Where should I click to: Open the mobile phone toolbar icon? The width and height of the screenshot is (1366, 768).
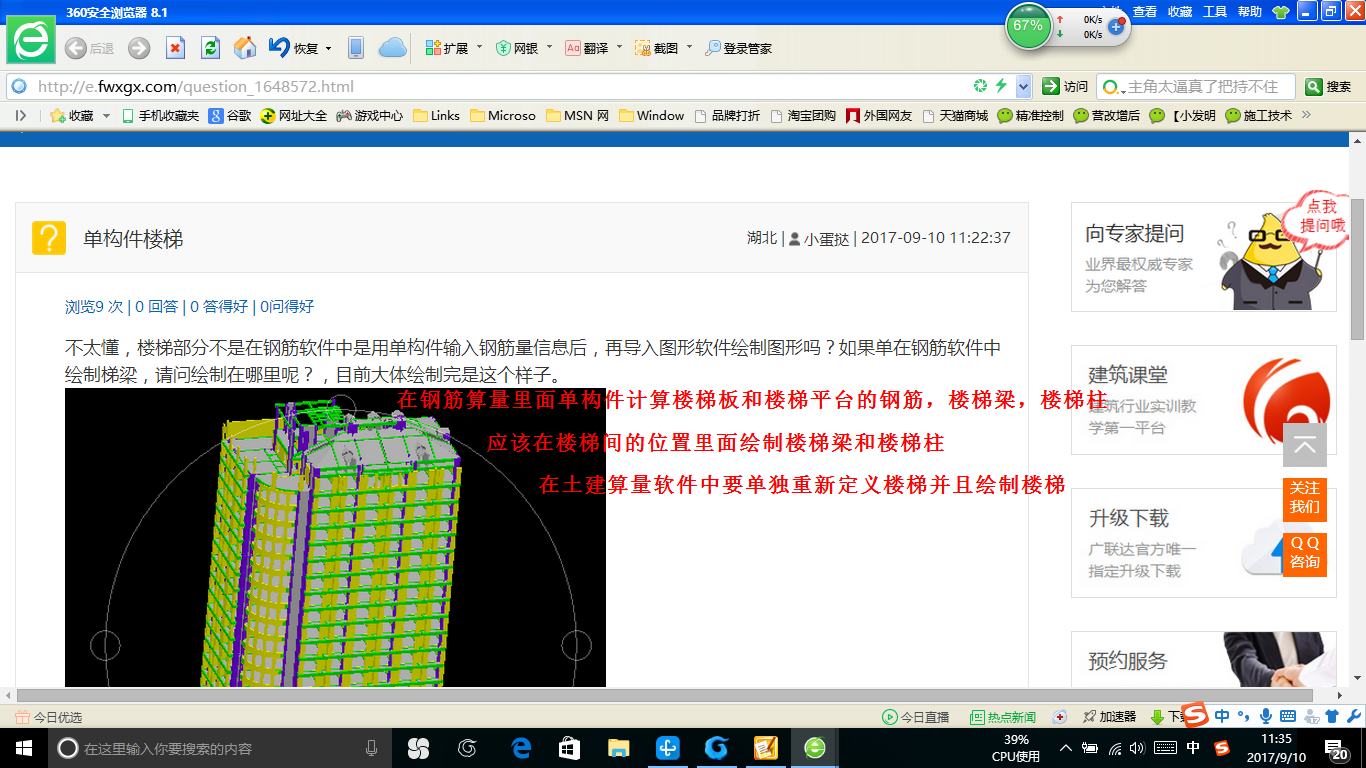pyautogui.click(x=355, y=48)
